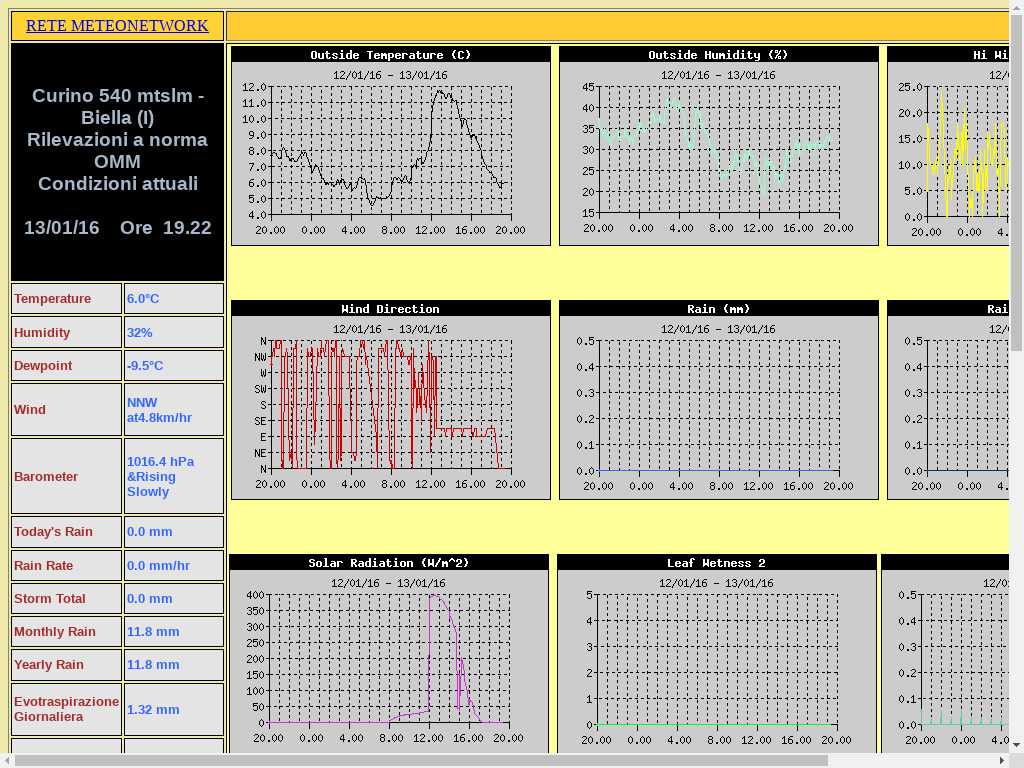Open the Solar Radiation graph
This screenshot has width=1024, height=768.
(389, 654)
